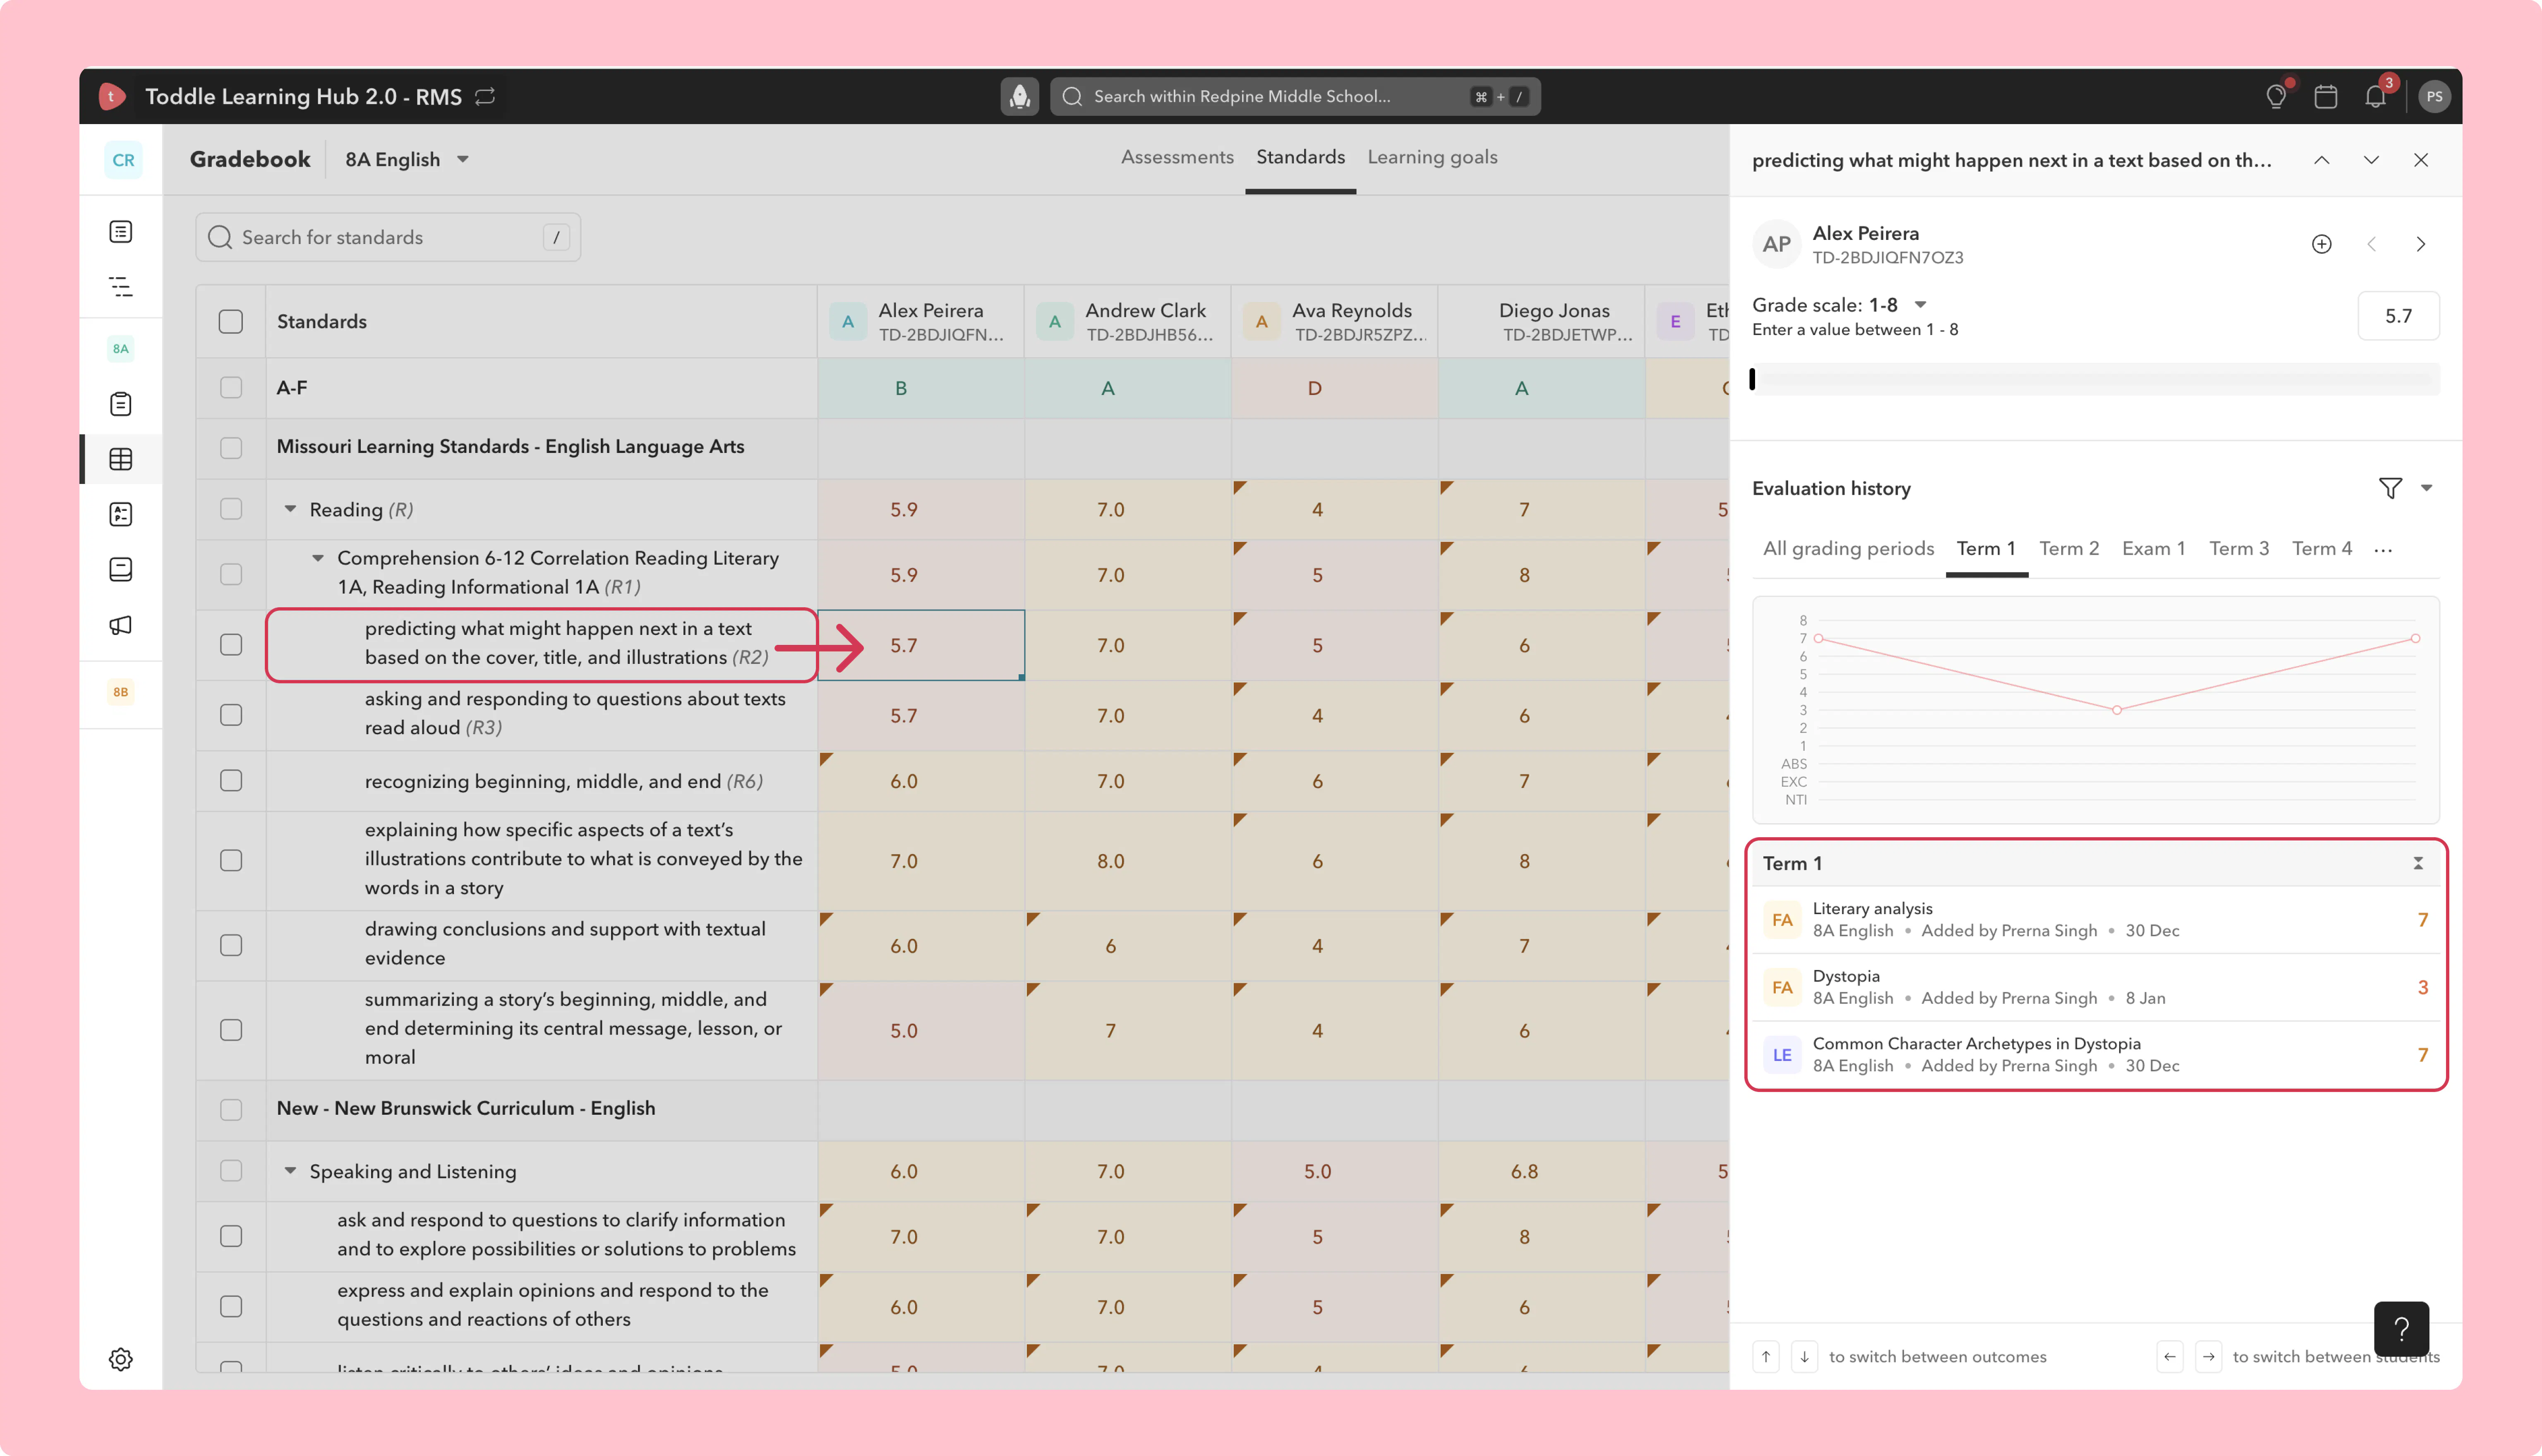The image size is (2542, 1456).
Task: Go to previous outcome with up chevron
Action: coord(2322,160)
